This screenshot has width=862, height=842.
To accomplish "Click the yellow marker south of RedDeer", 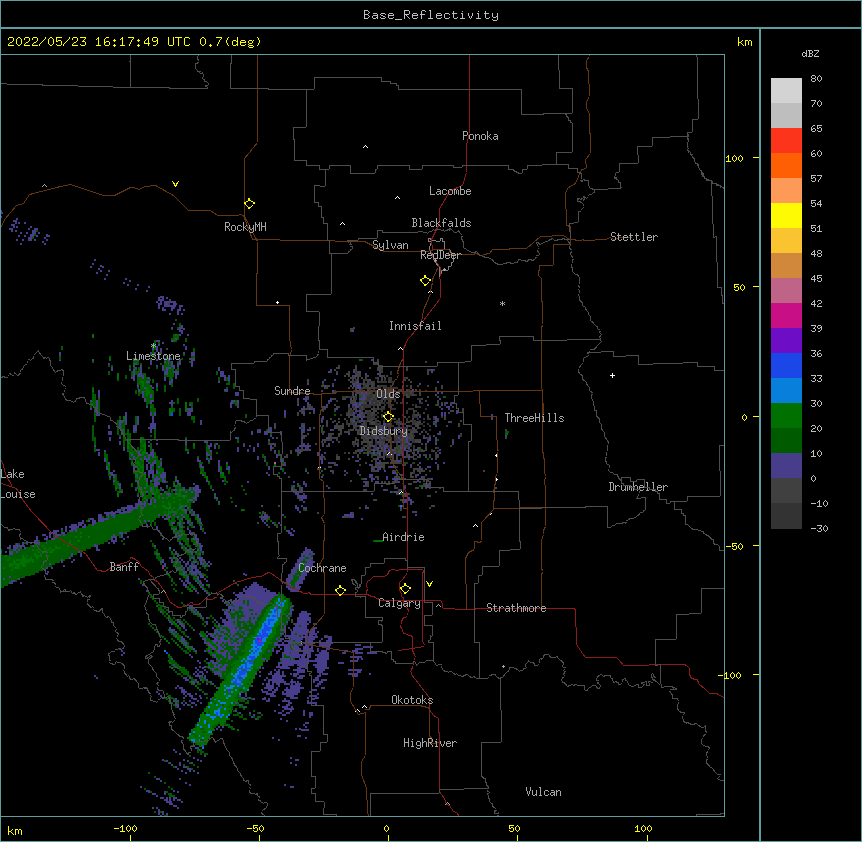I will 425,281.
